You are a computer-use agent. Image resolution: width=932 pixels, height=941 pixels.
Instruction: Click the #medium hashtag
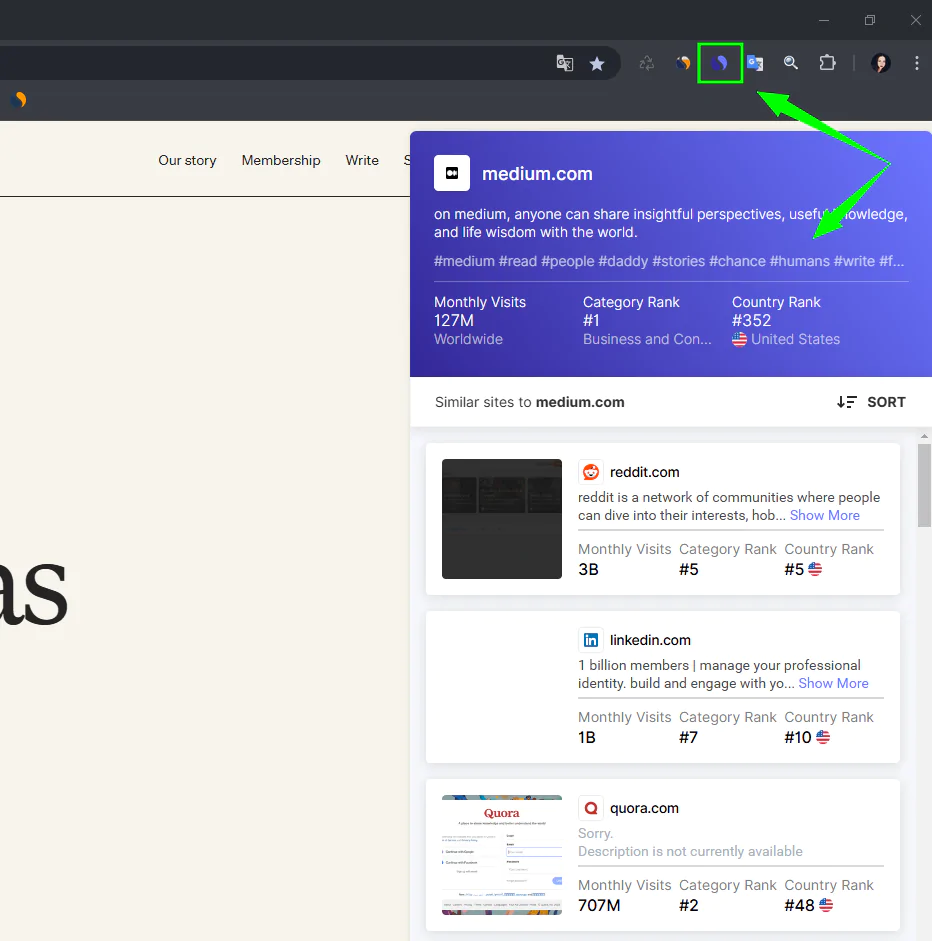coord(464,262)
